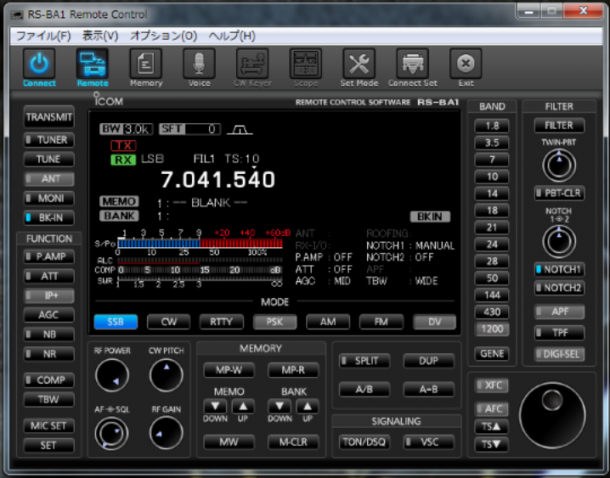610x478 pixels.
Task: Click the Exit toolbar icon
Action: pyautogui.click(x=466, y=63)
